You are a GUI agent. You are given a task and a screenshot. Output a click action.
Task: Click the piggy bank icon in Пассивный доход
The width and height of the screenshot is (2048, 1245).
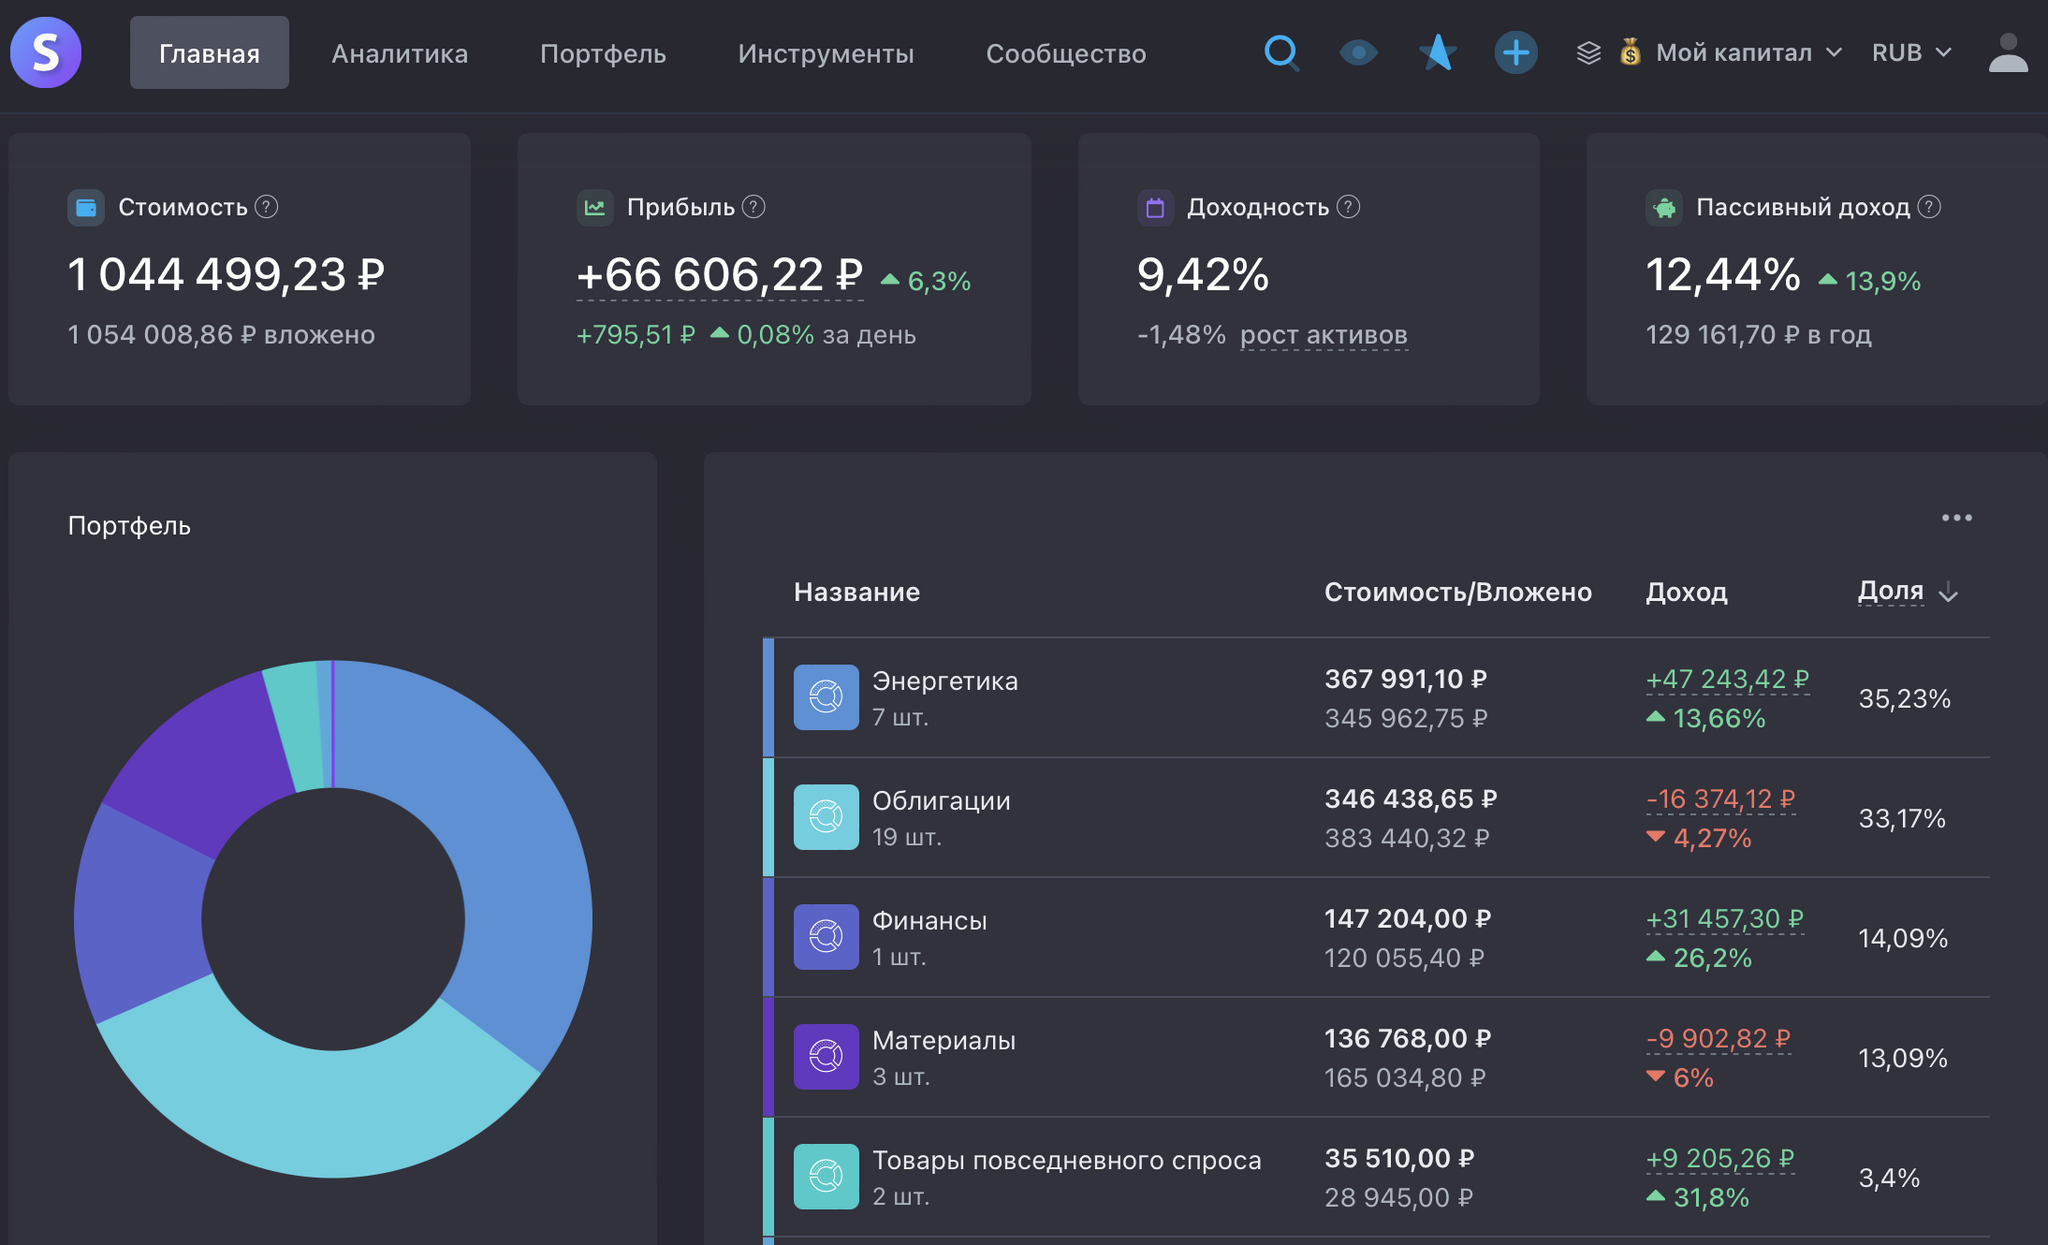[1664, 207]
